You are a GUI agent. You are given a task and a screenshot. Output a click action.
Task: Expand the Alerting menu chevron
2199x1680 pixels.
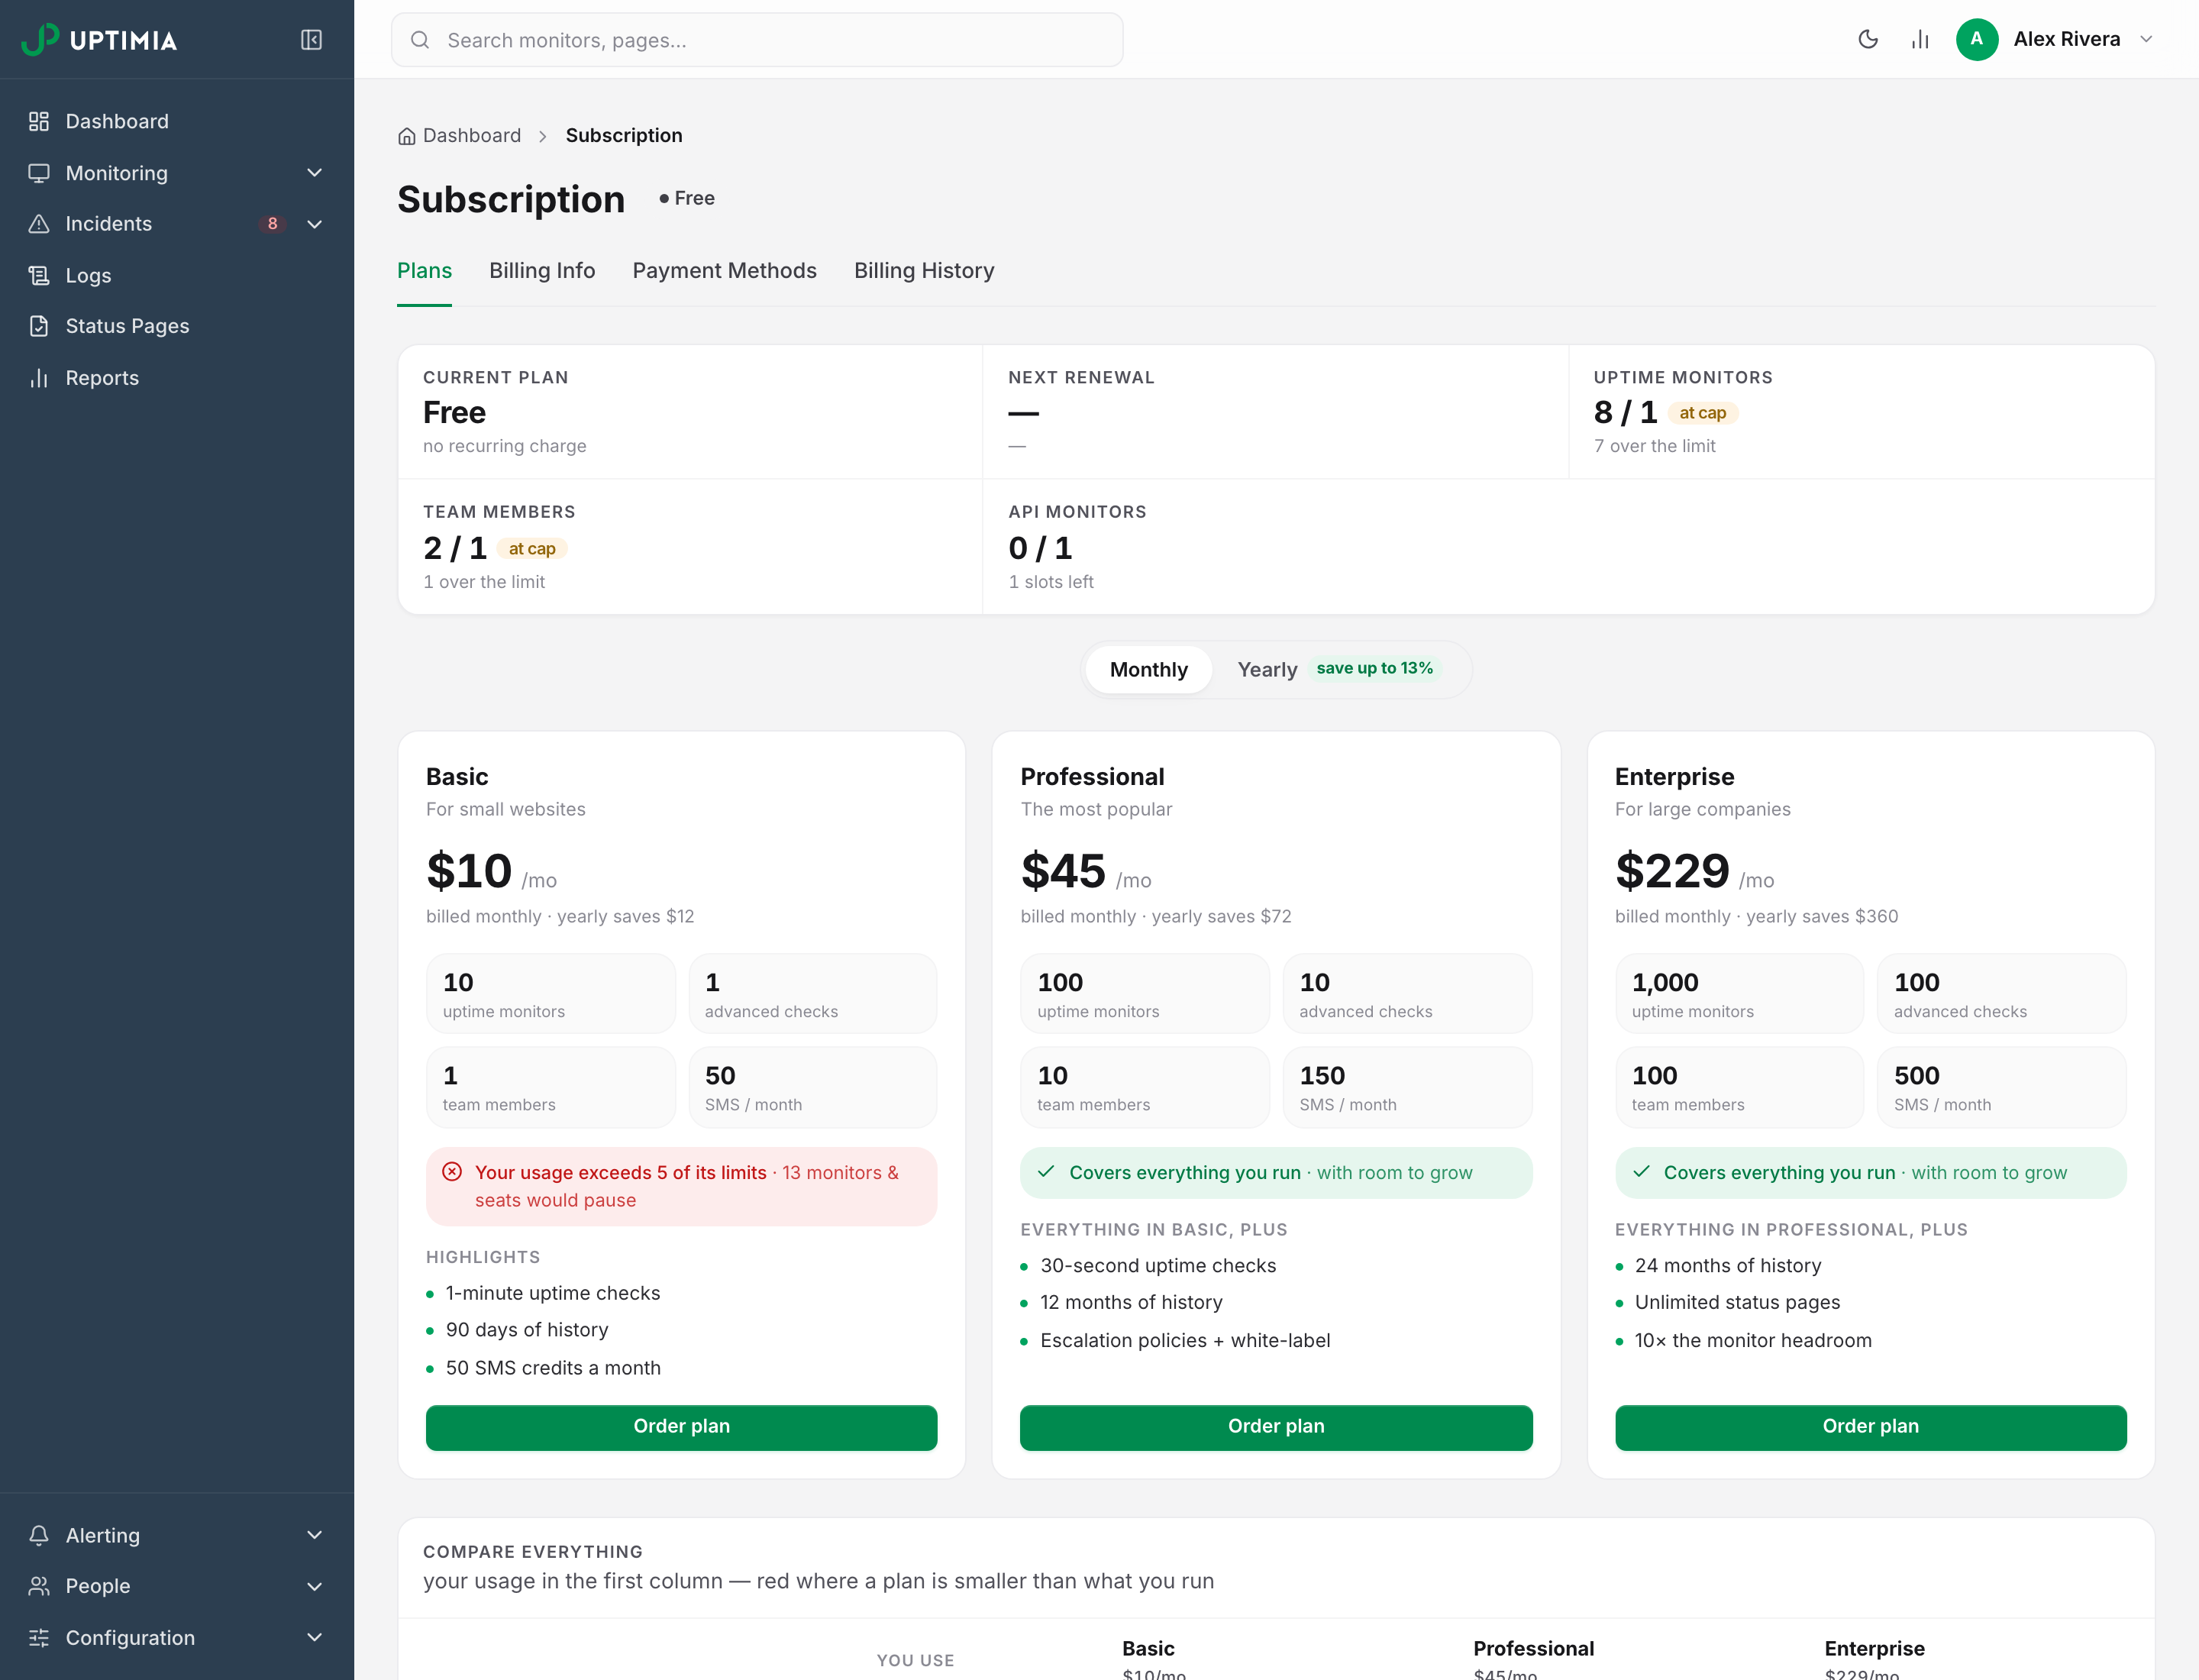[314, 1535]
